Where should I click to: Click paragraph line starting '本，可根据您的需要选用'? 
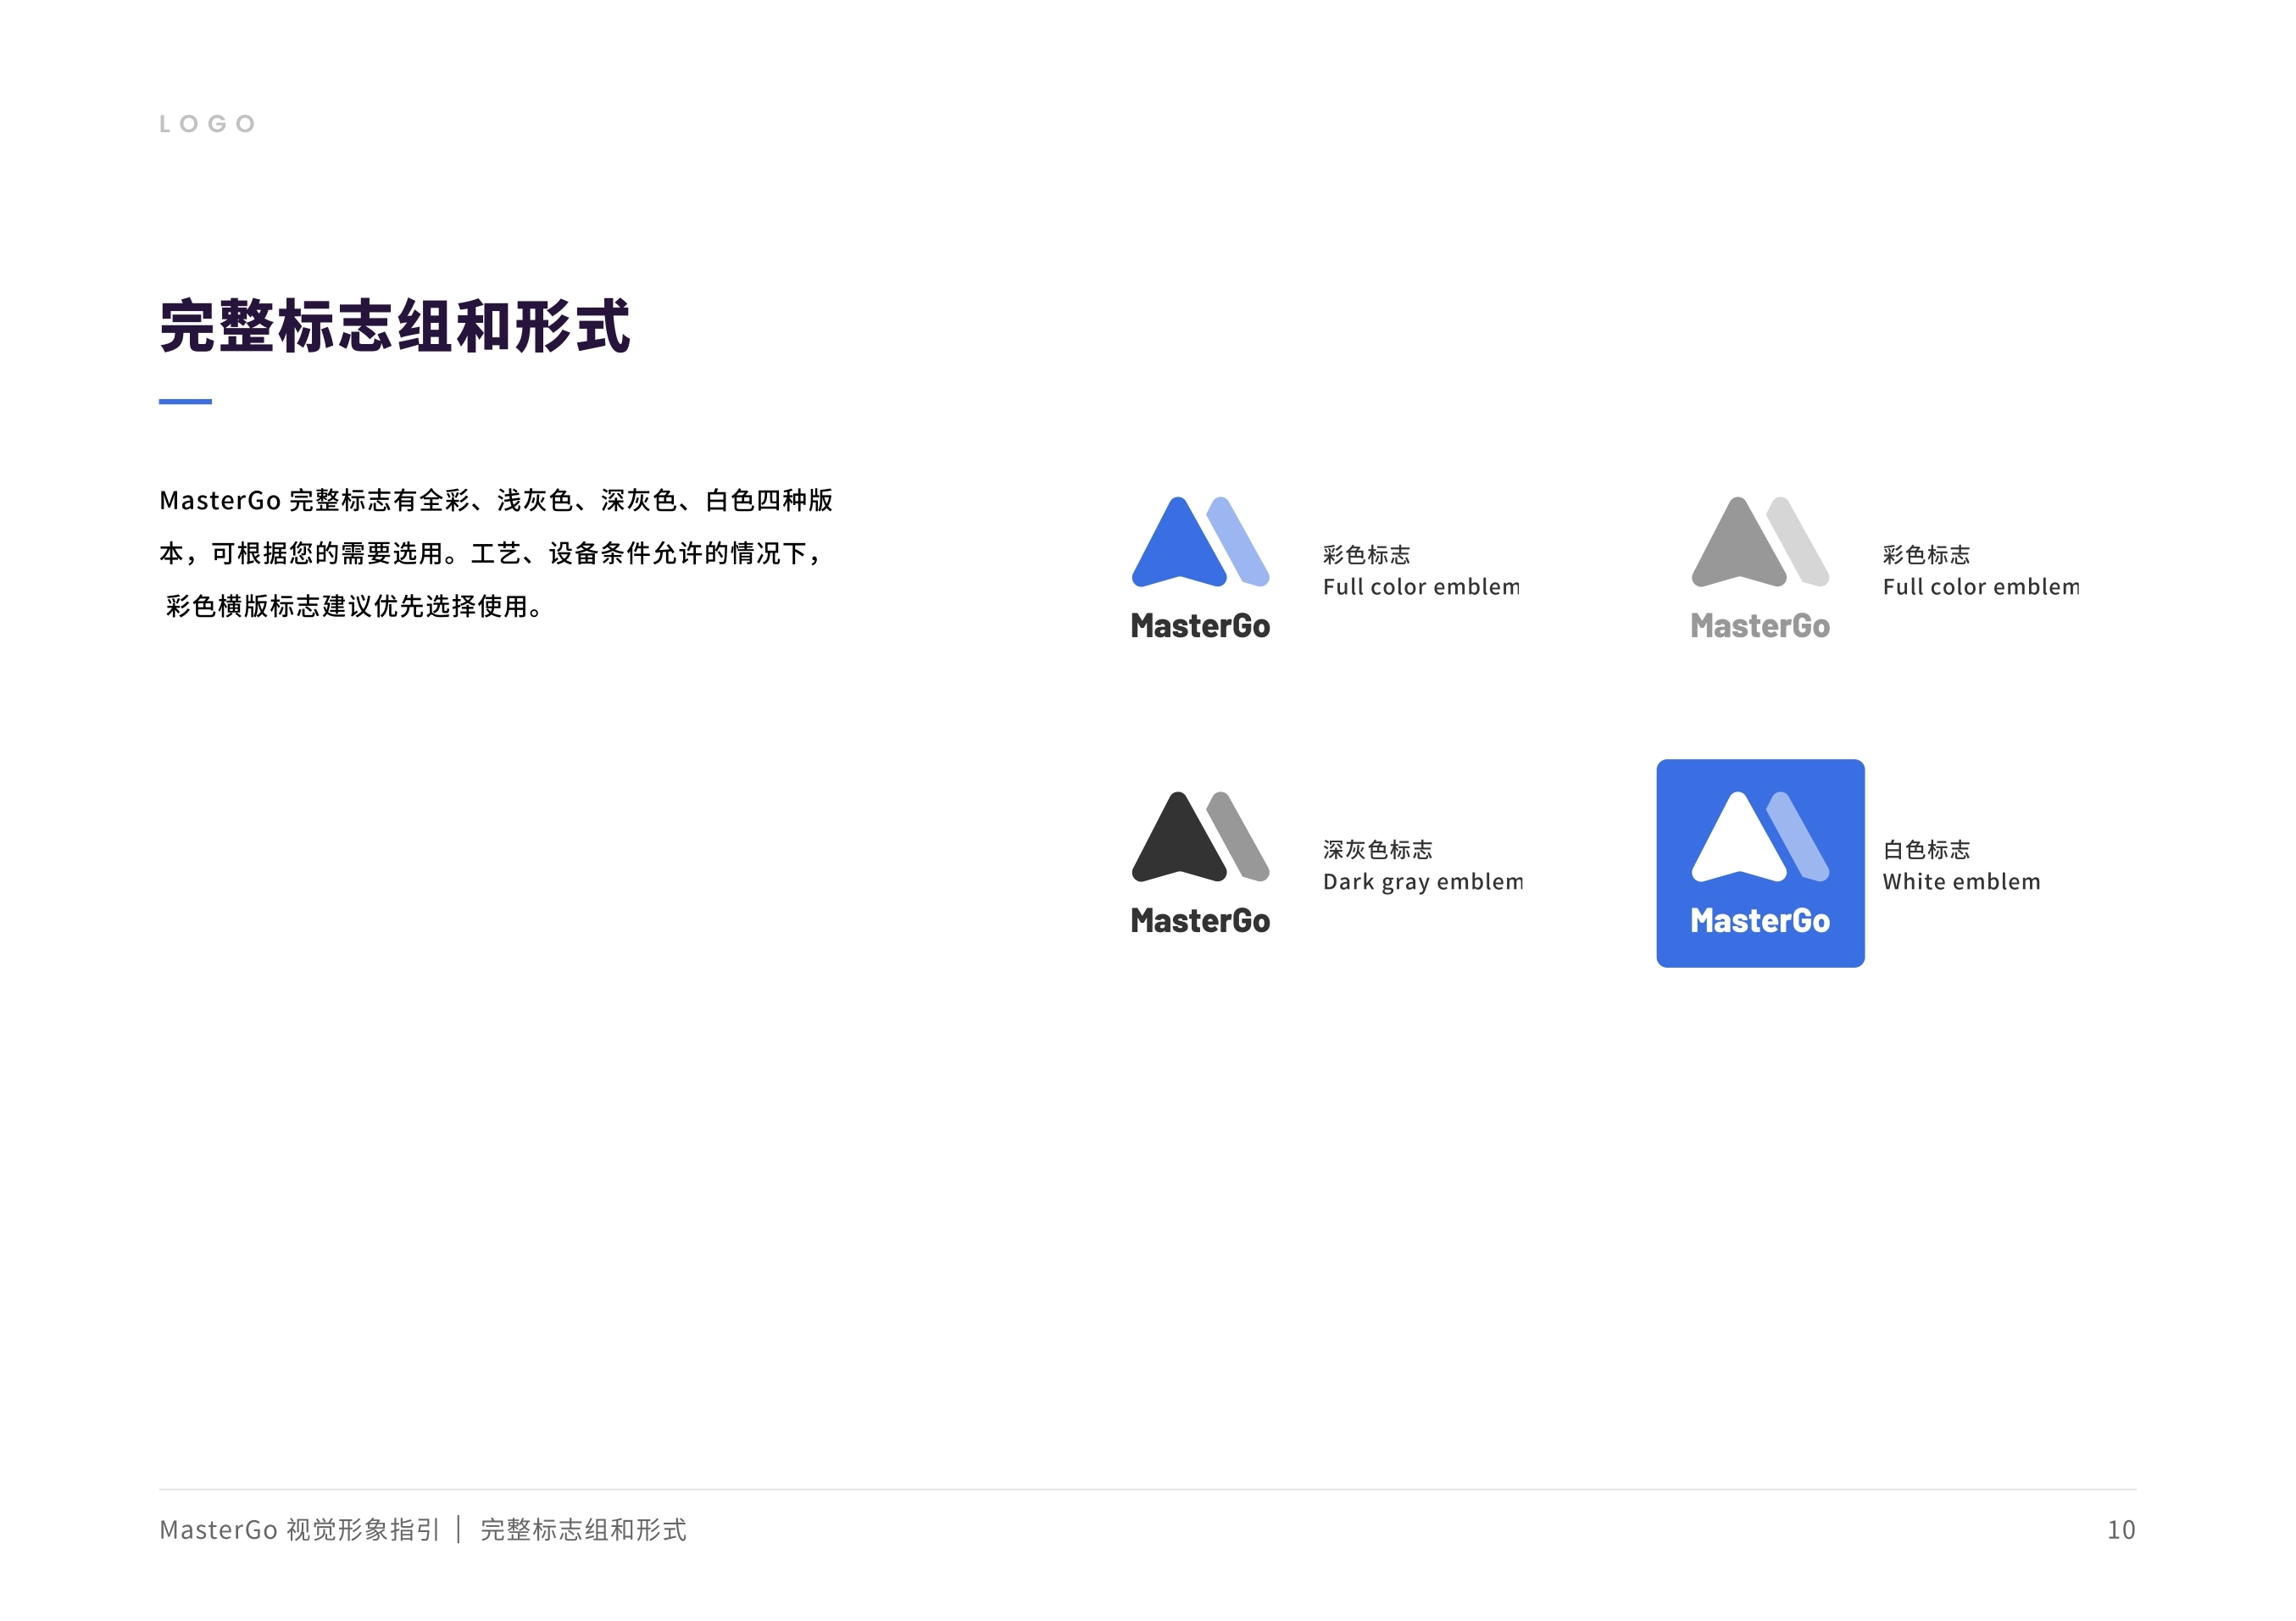pyautogui.click(x=492, y=553)
